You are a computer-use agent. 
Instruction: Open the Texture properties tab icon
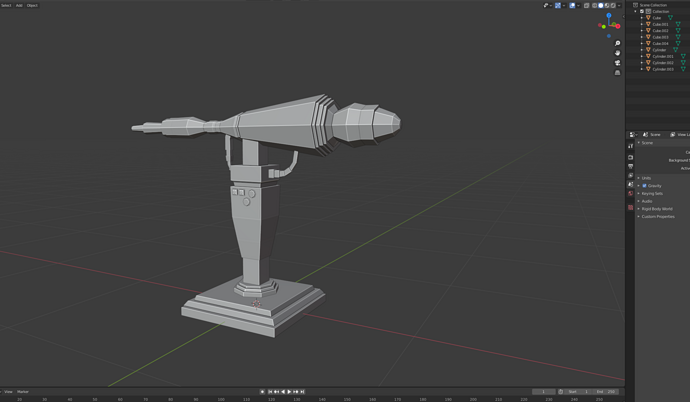pos(631,207)
